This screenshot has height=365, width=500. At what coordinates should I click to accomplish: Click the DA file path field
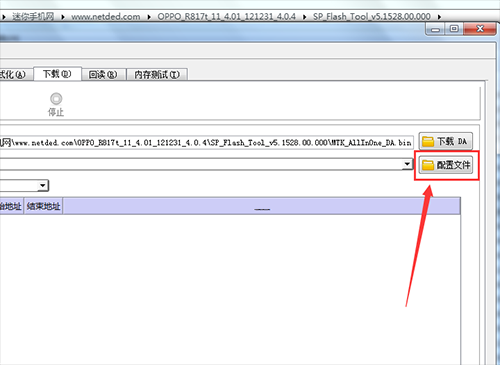tap(207, 143)
